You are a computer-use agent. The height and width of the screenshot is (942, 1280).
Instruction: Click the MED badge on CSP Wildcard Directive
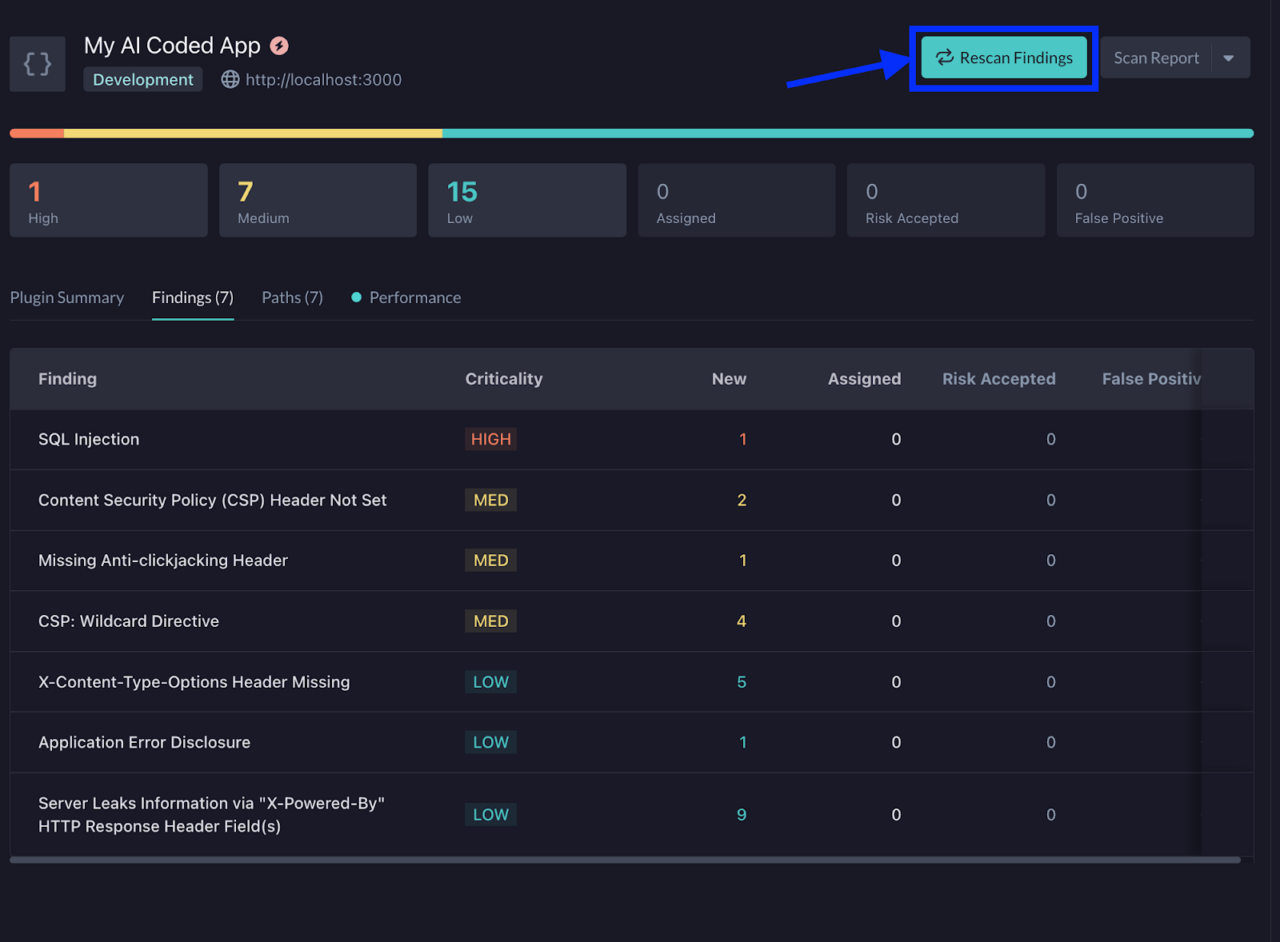490,621
